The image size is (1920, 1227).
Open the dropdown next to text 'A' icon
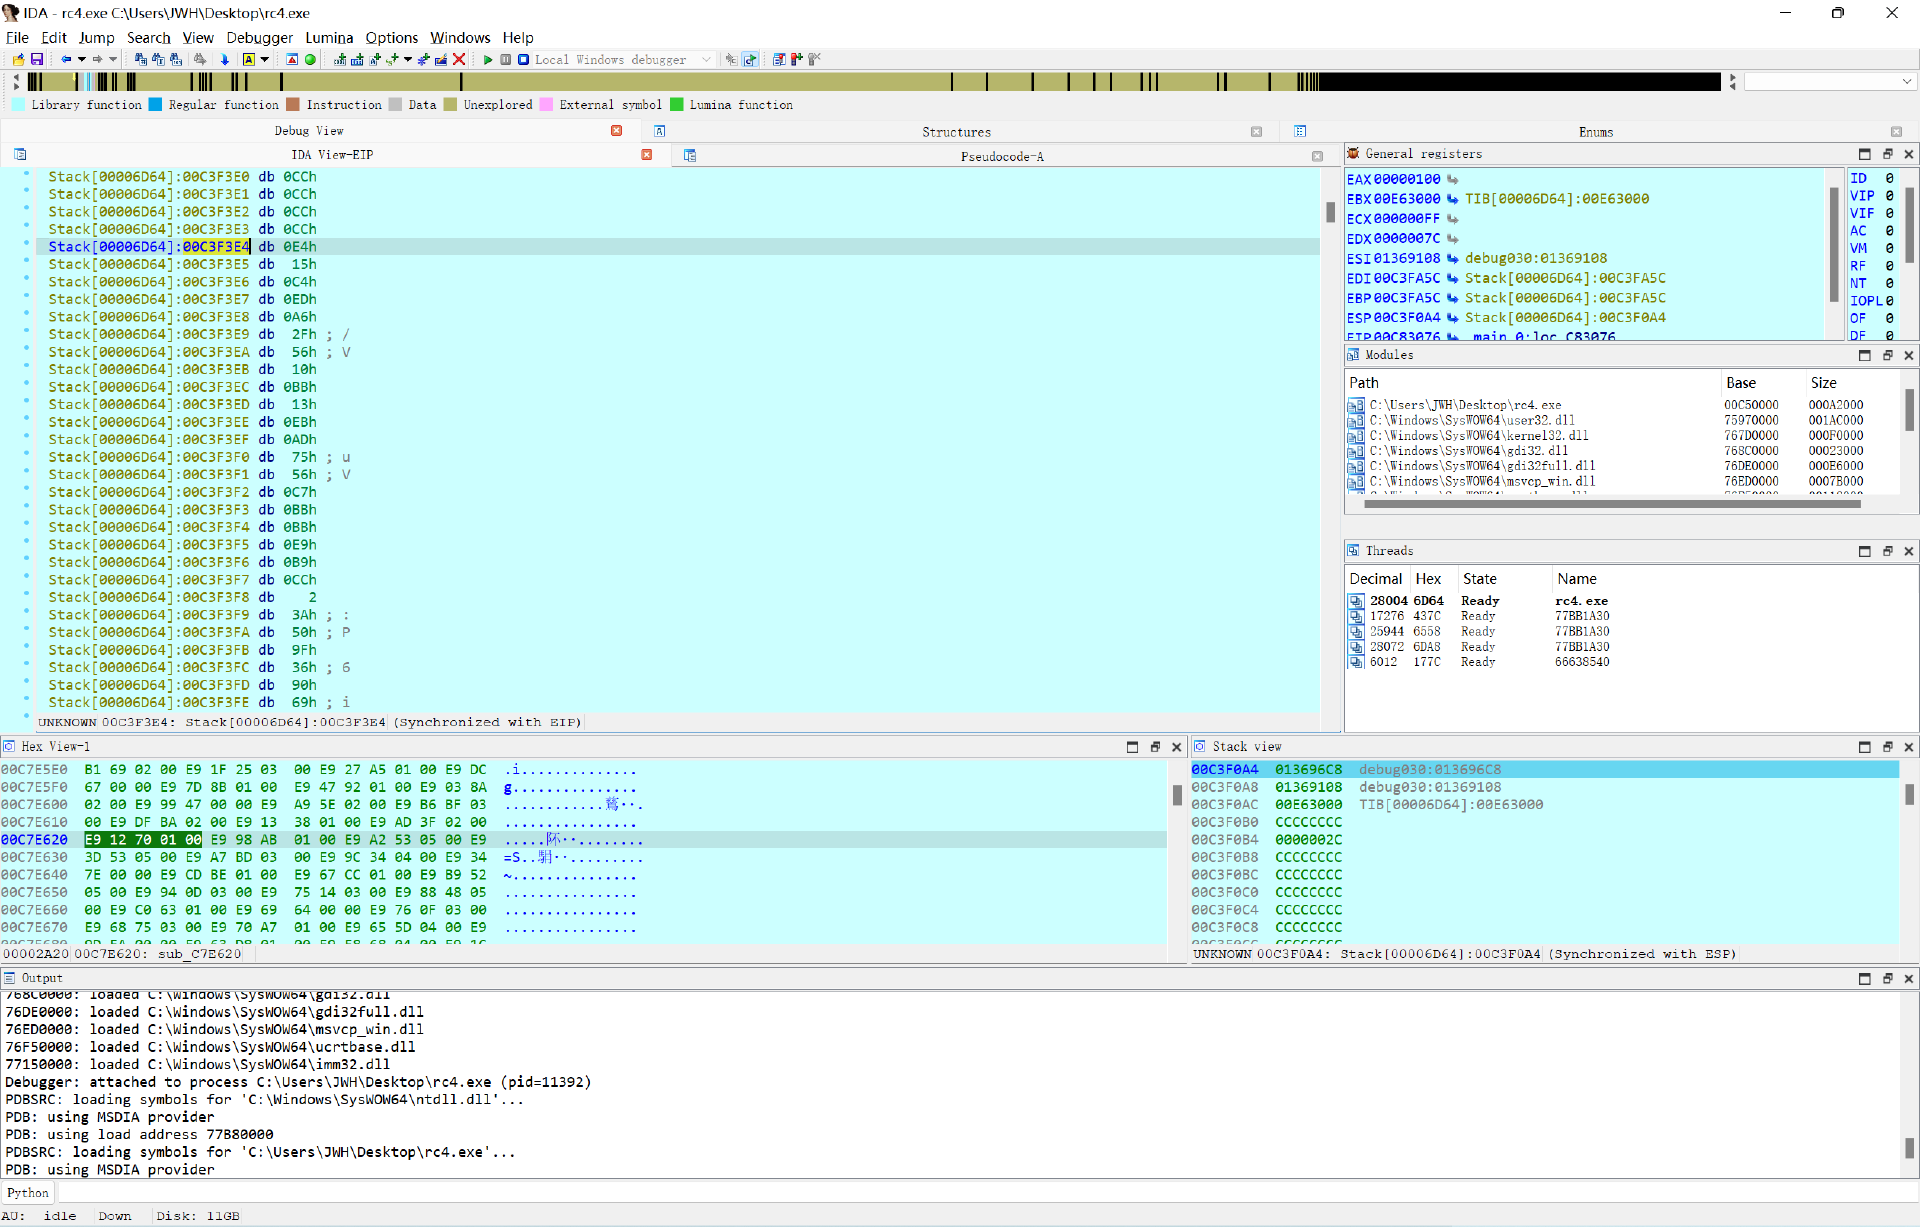coord(265,60)
